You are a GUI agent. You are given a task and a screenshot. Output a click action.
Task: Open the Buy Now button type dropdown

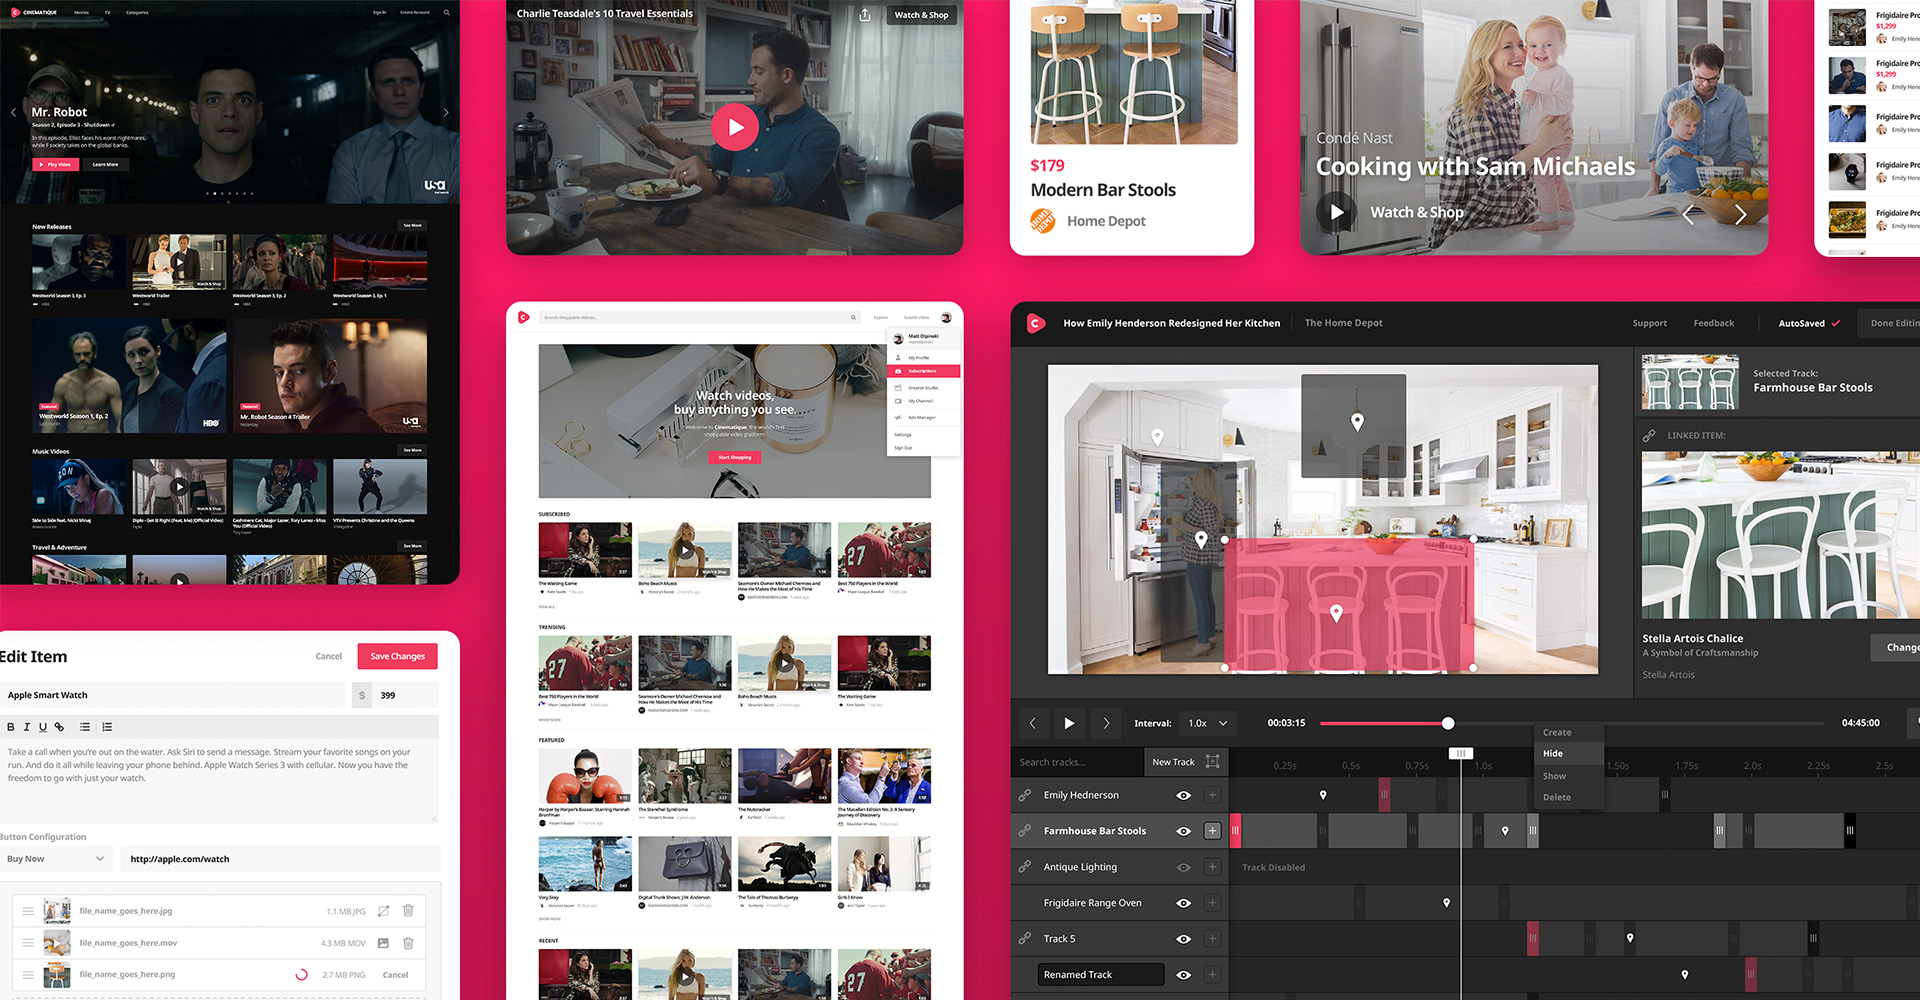(55, 859)
